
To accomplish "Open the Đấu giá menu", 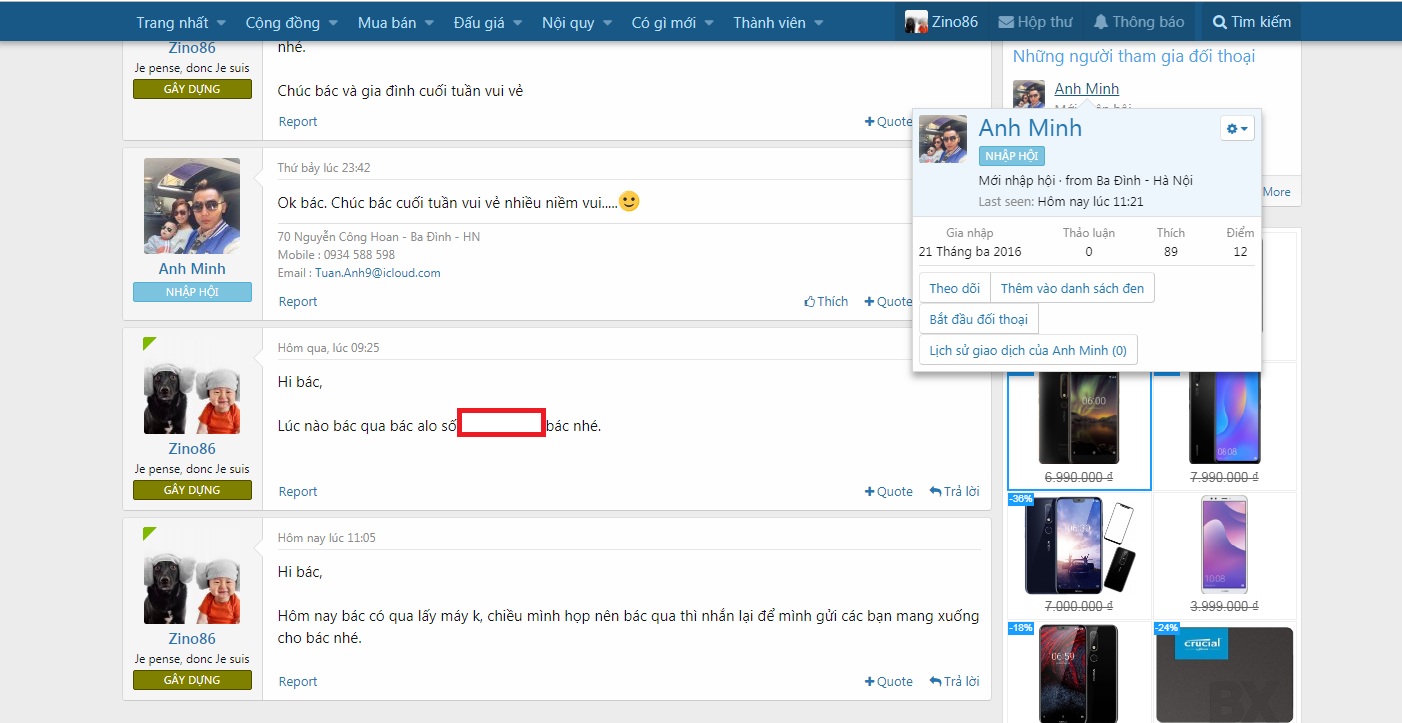I will 488,22.
